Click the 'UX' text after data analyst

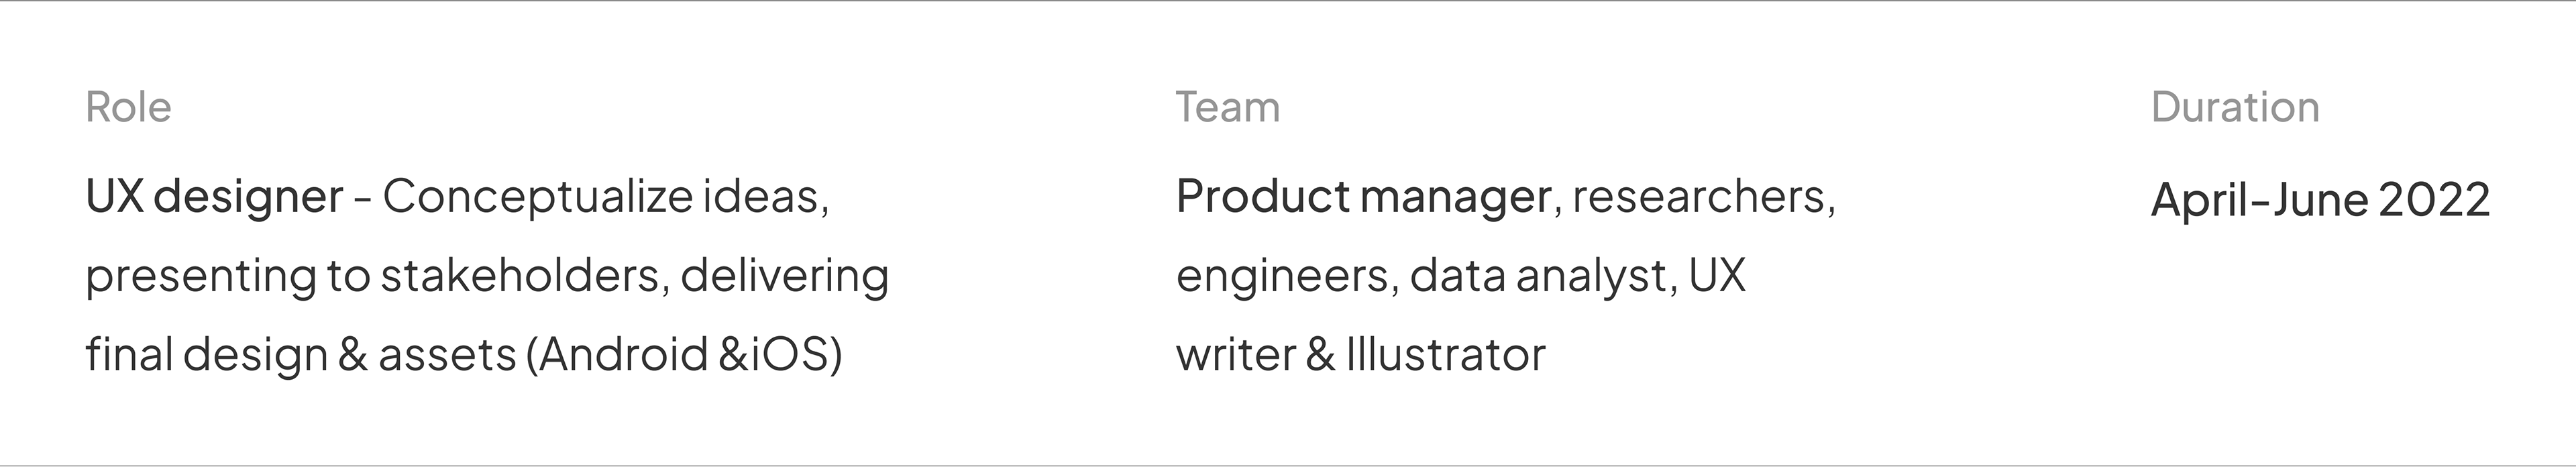(x=1717, y=275)
